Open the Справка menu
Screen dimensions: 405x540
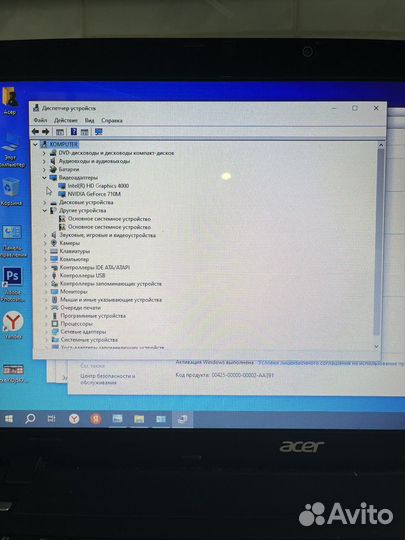(x=112, y=121)
